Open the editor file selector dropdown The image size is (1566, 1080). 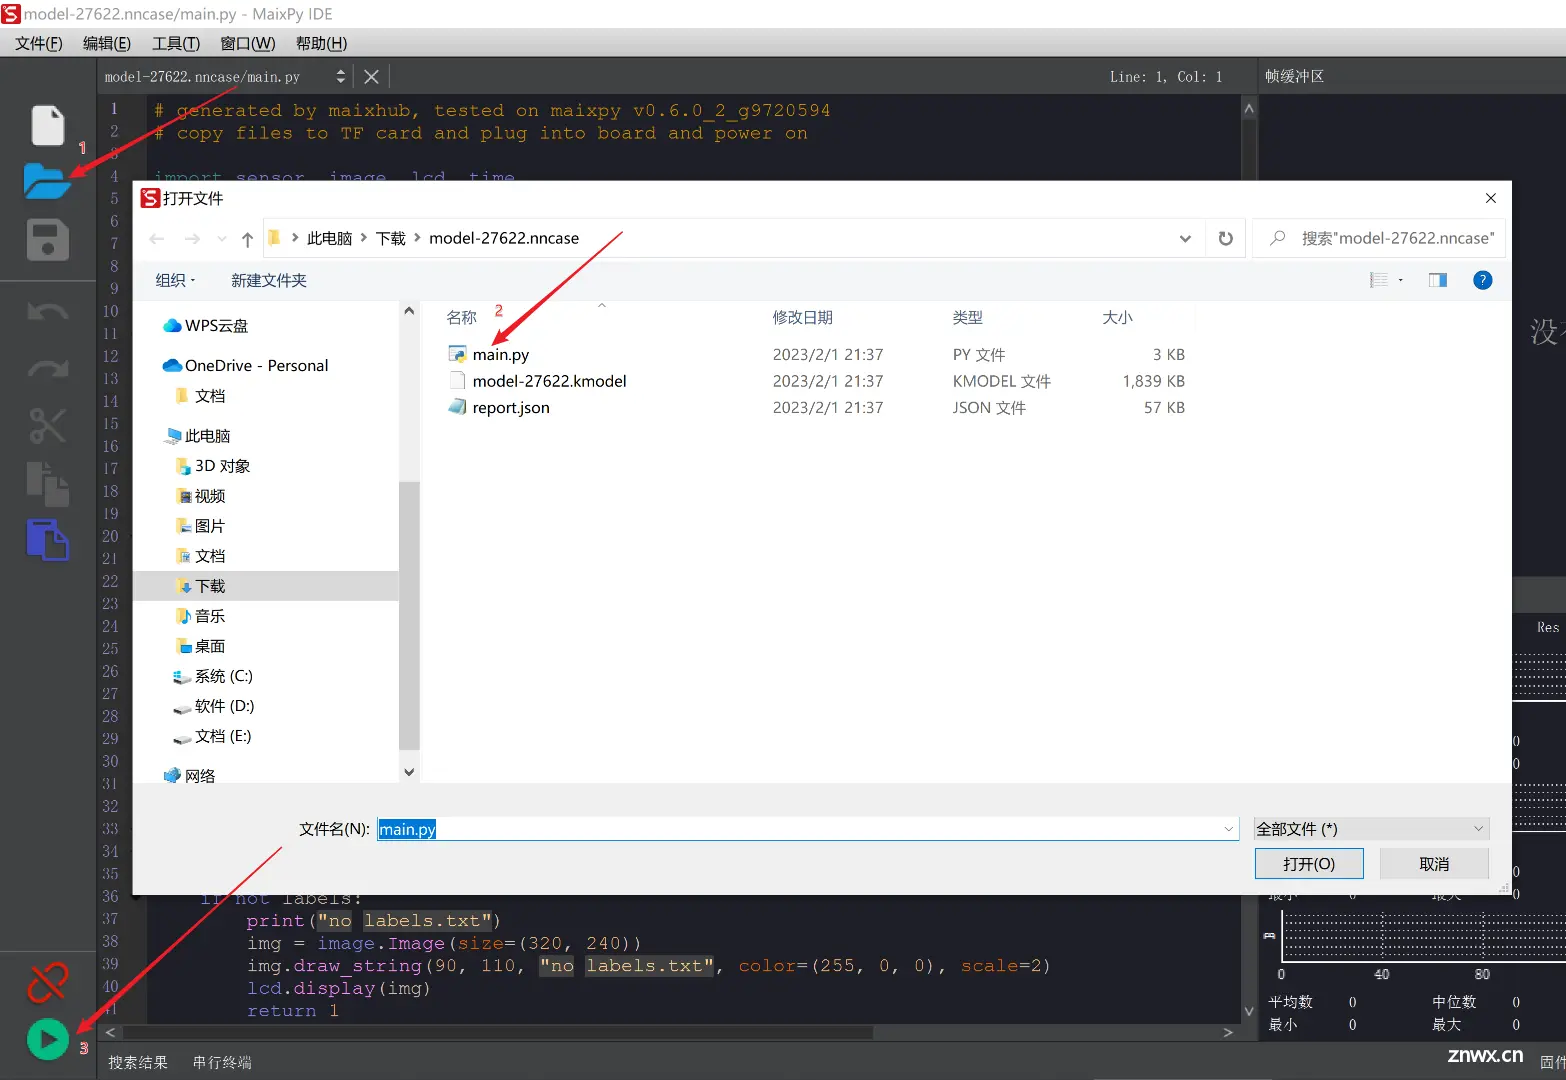point(340,77)
